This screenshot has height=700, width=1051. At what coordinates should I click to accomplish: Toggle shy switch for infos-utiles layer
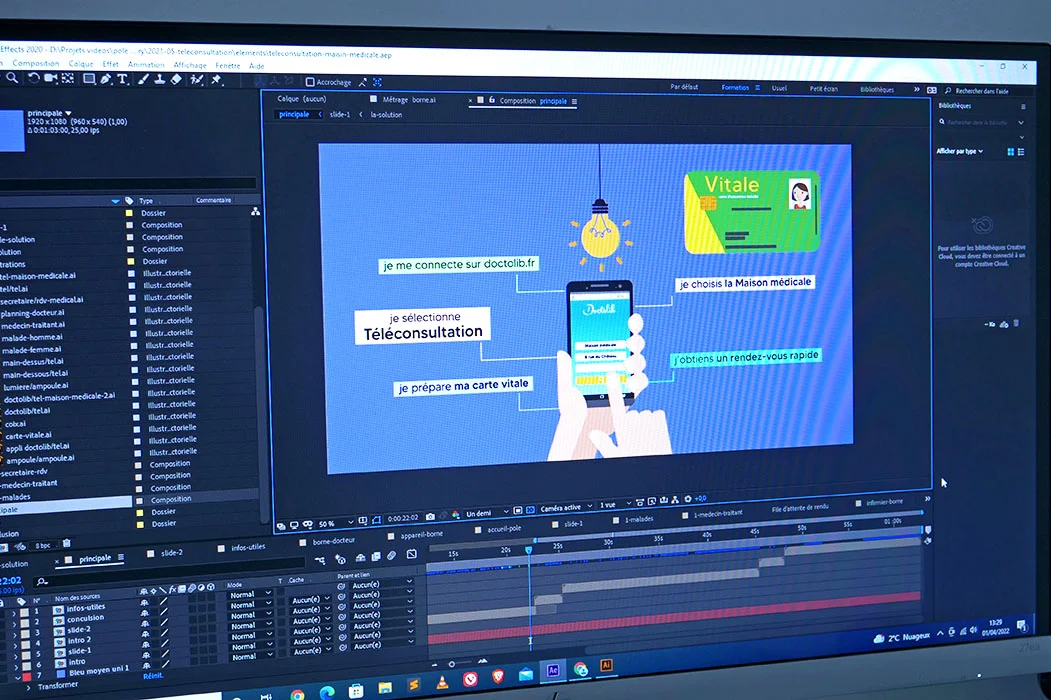144,603
